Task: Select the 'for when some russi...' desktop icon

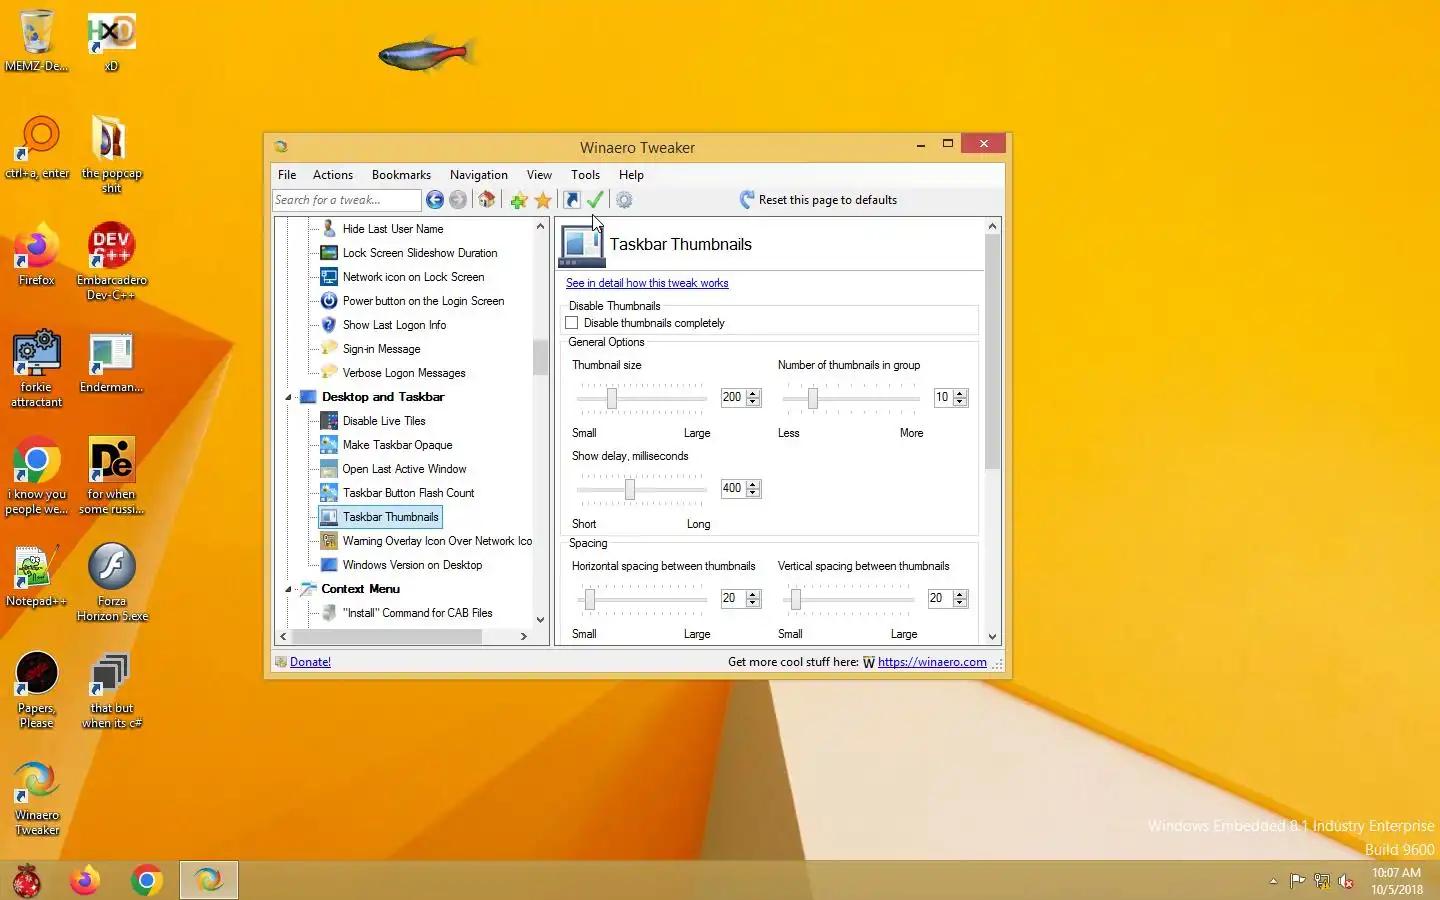Action: click(x=111, y=476)
